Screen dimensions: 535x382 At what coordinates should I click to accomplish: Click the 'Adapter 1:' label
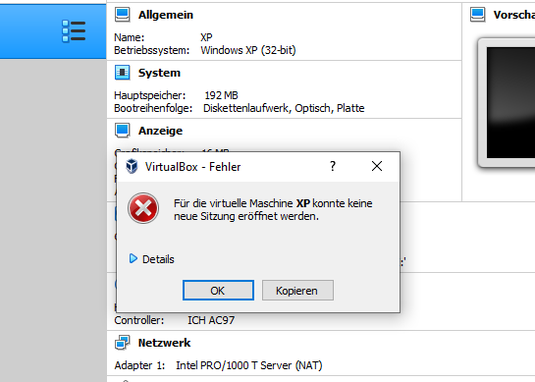tap(140, 365)
